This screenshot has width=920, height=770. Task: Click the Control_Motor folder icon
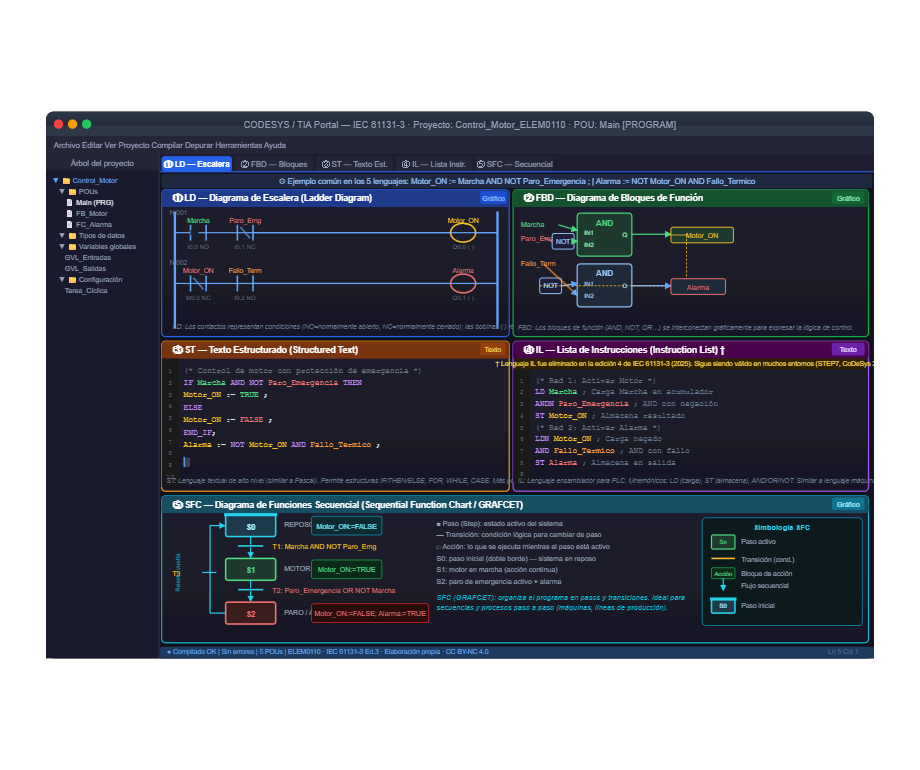click(66, 181)
